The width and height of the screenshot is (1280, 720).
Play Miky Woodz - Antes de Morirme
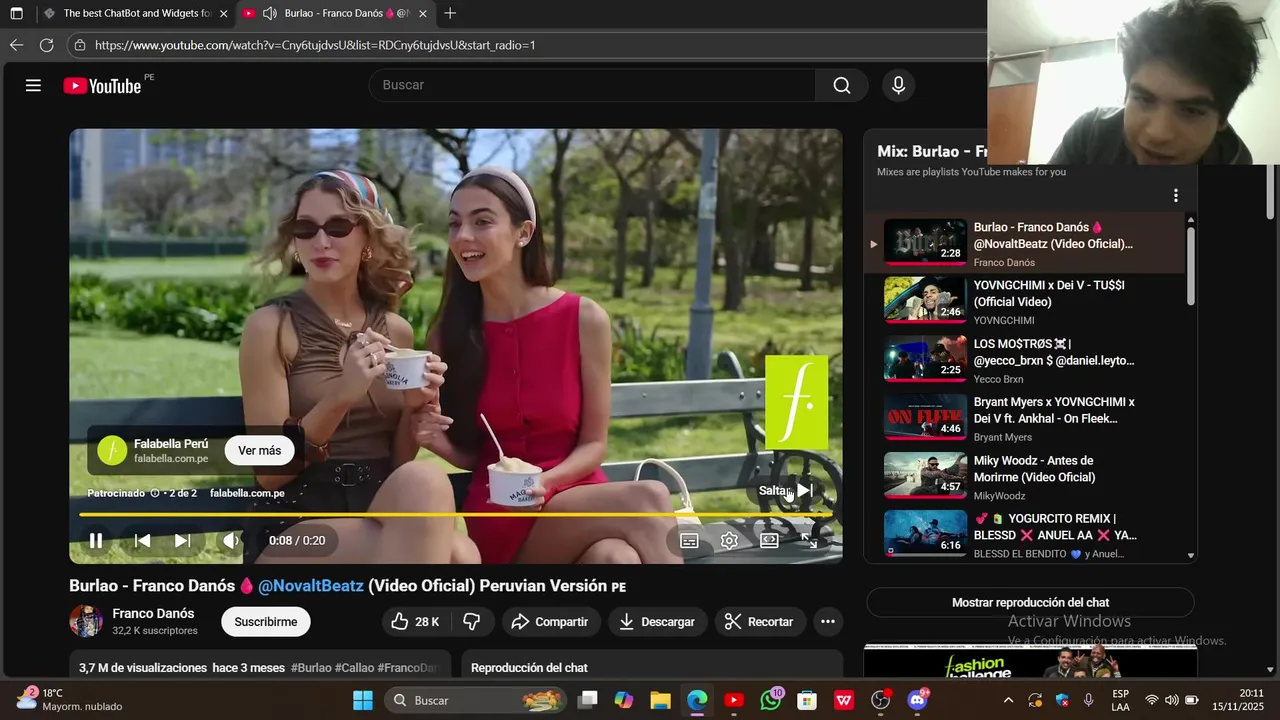coord(1025,477)
